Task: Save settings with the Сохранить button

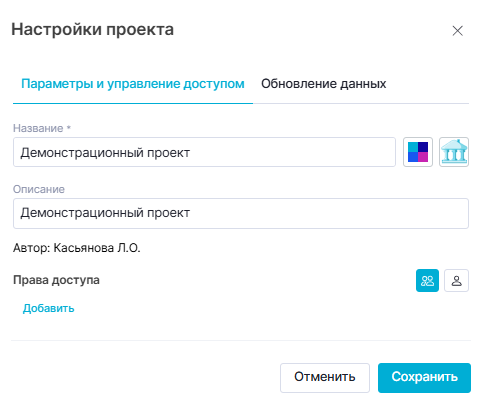Action: click(x=424, y=378)
